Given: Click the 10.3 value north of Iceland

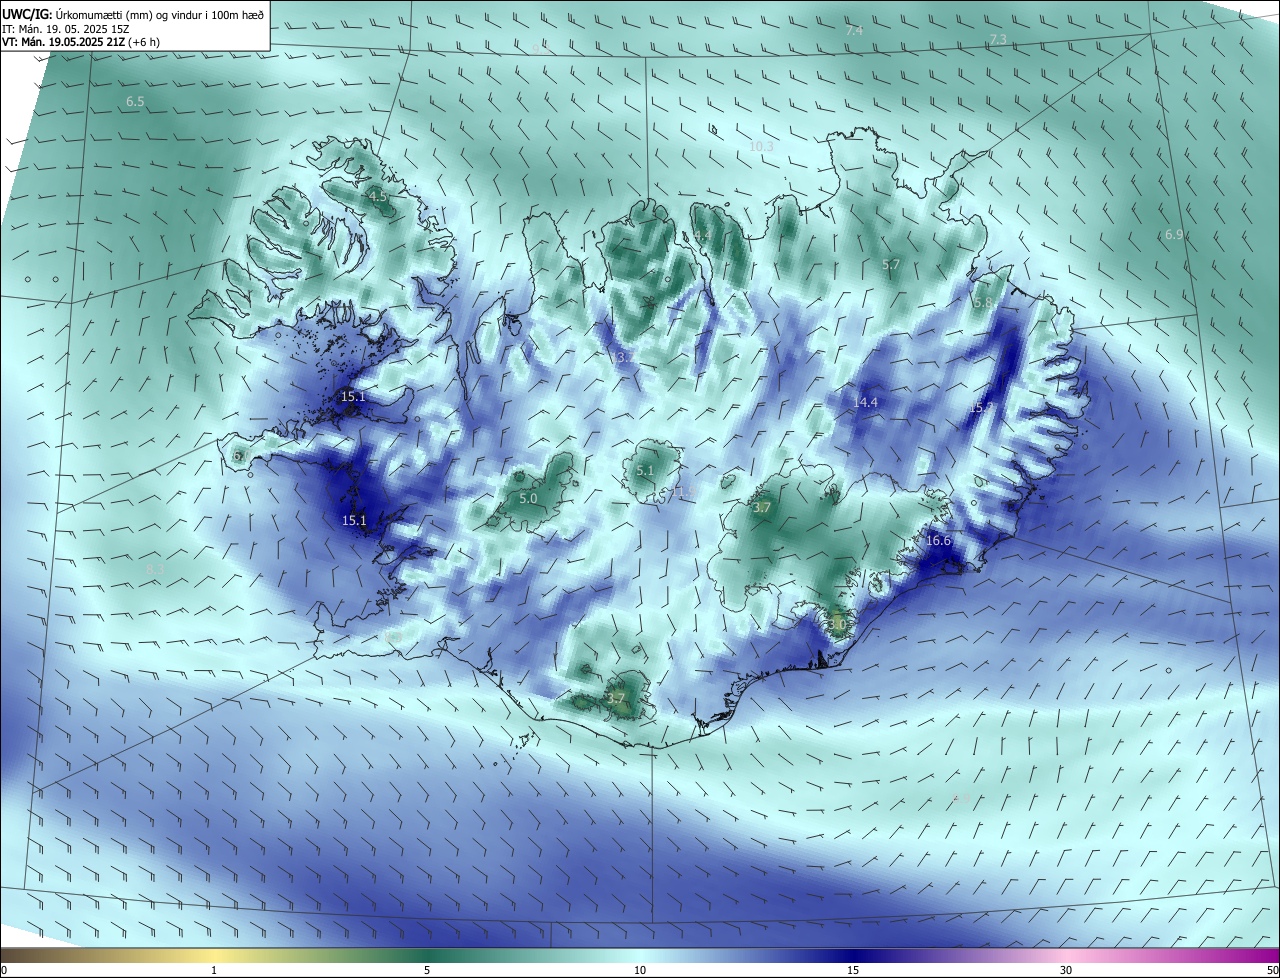Looking at the screenshot, I should pos(761,146).
